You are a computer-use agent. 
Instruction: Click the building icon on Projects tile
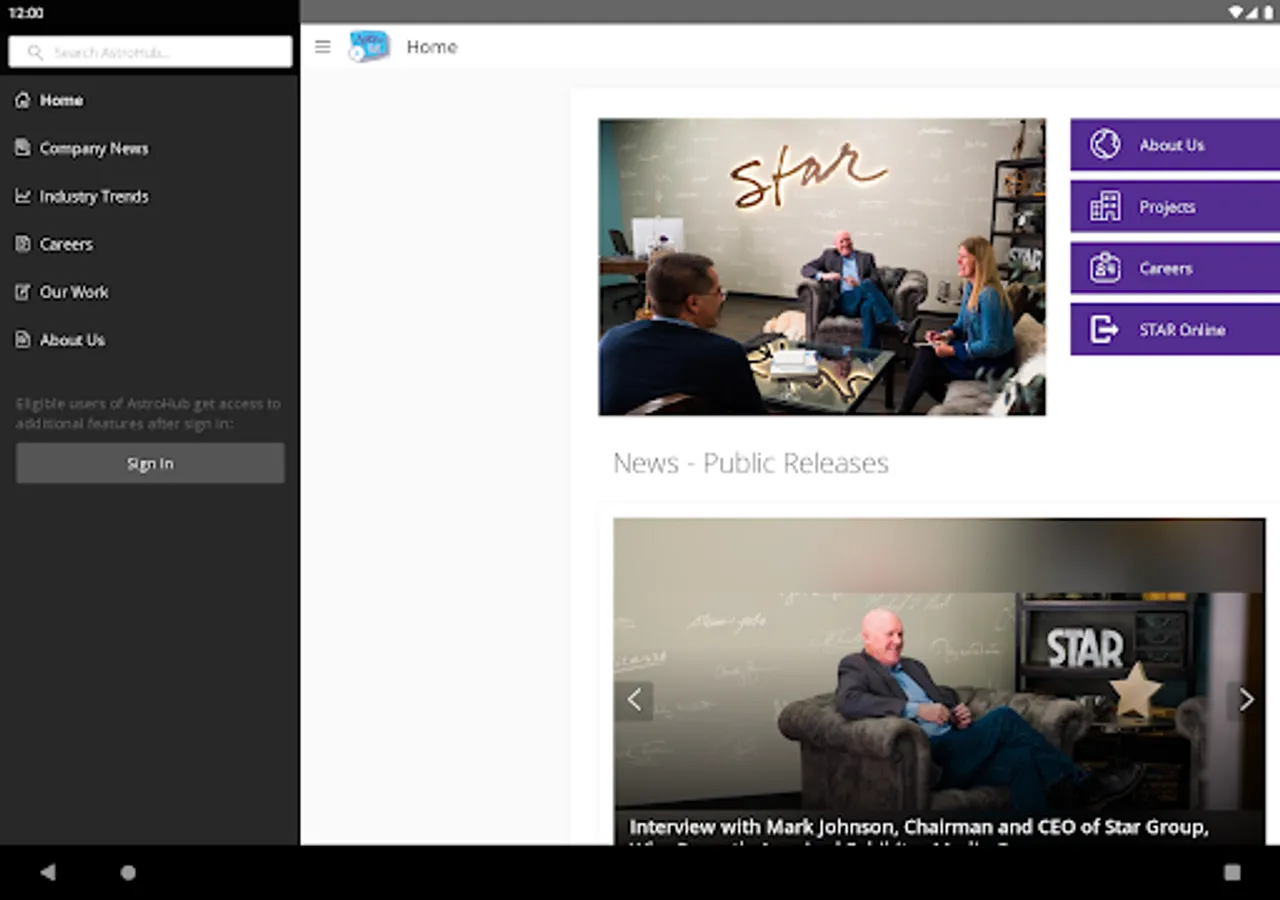click(x=1104, y=207)
